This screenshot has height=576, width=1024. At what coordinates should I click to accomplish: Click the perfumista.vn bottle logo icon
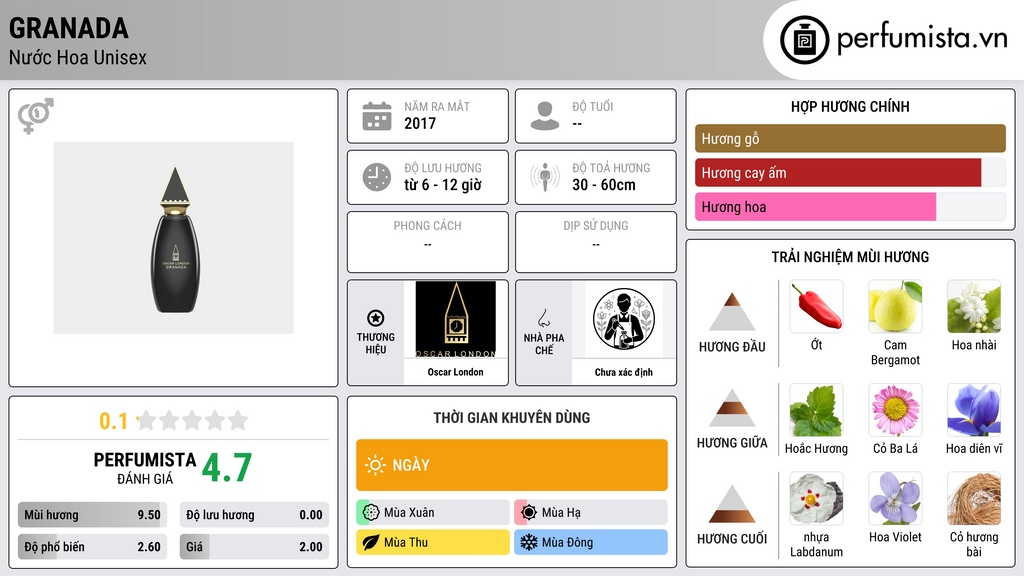(805, 40)
